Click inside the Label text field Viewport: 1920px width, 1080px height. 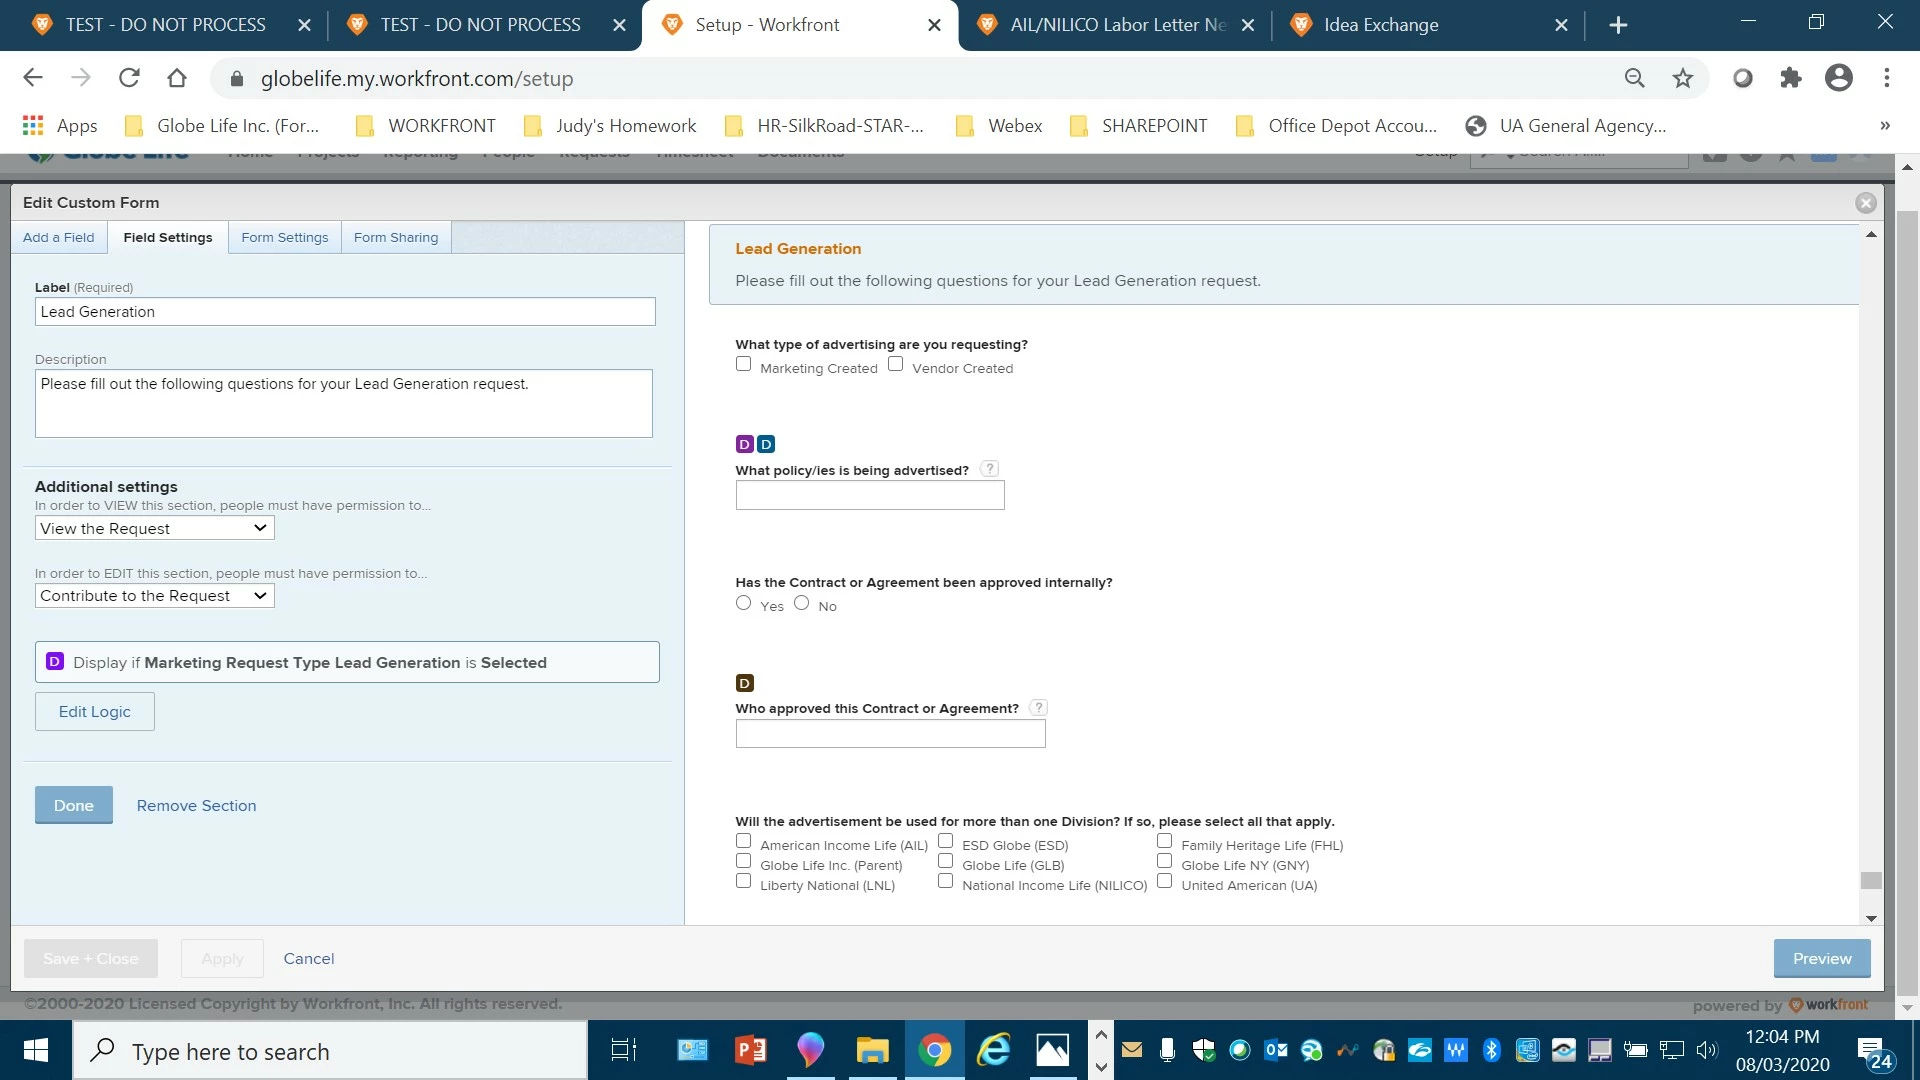(345, 312)
